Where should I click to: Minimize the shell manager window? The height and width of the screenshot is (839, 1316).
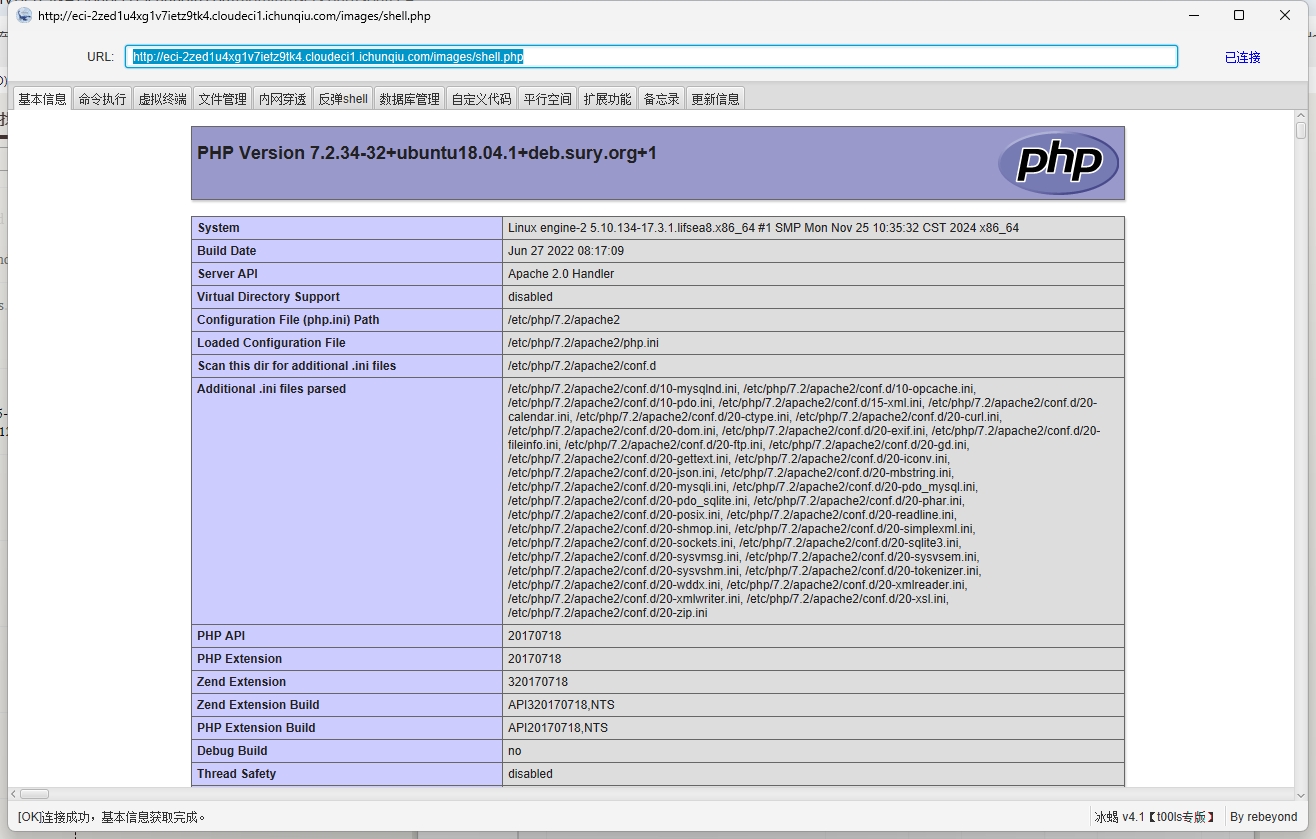1193,15
